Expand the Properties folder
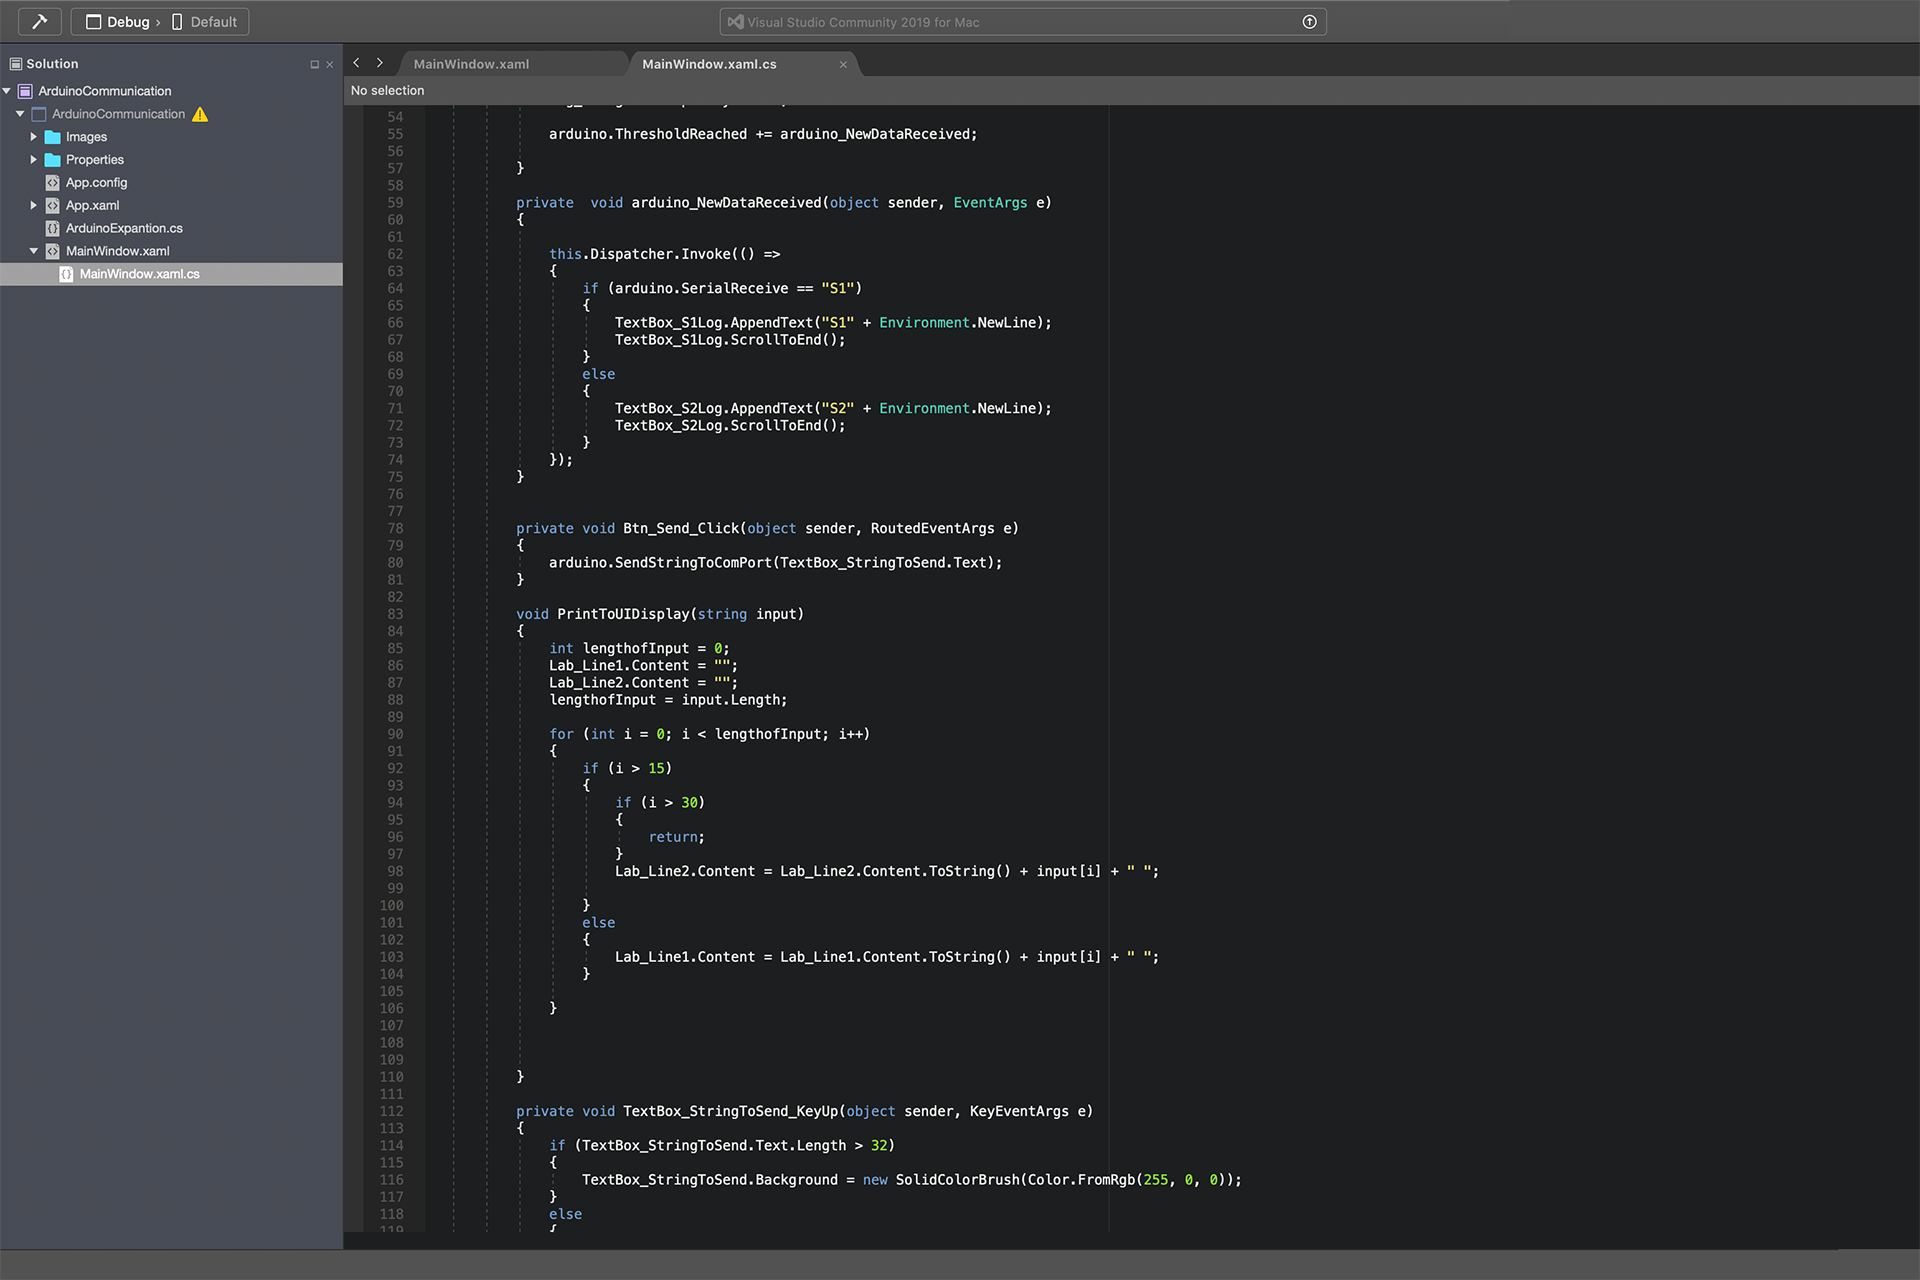The height and width of the screenshot is (1280, 1920). click(33, 160)
